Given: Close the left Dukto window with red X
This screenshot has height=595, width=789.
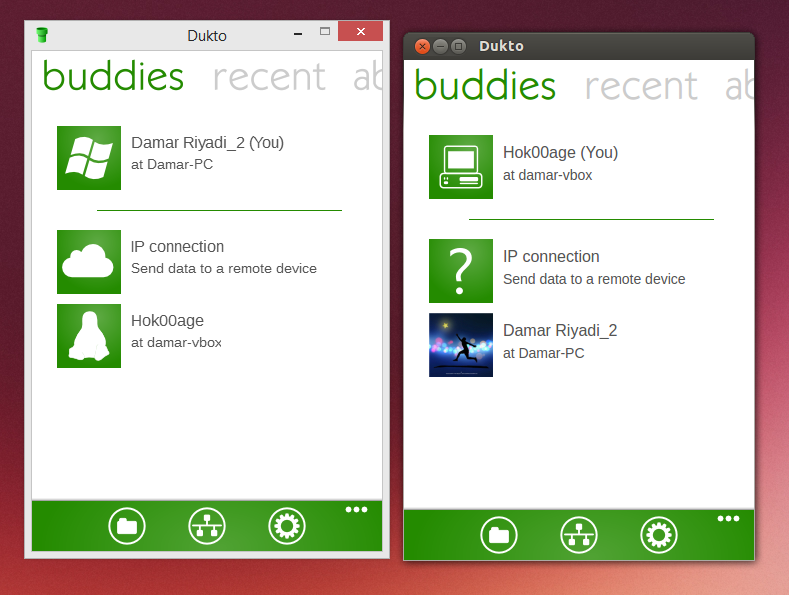Looking at the screenshot, I should coord(360,31).
